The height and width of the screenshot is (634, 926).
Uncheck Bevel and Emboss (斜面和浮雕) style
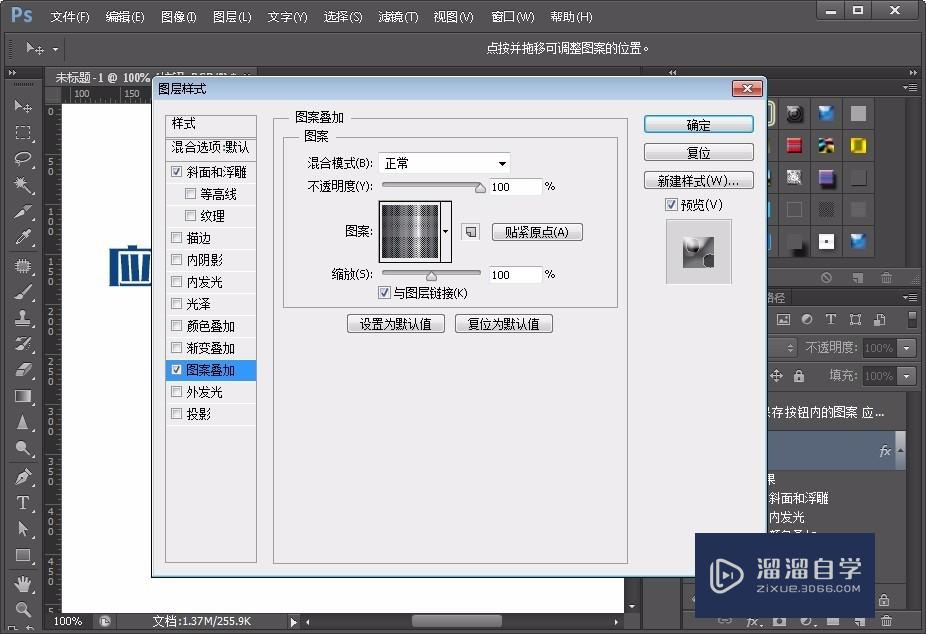tap(176, 172)
